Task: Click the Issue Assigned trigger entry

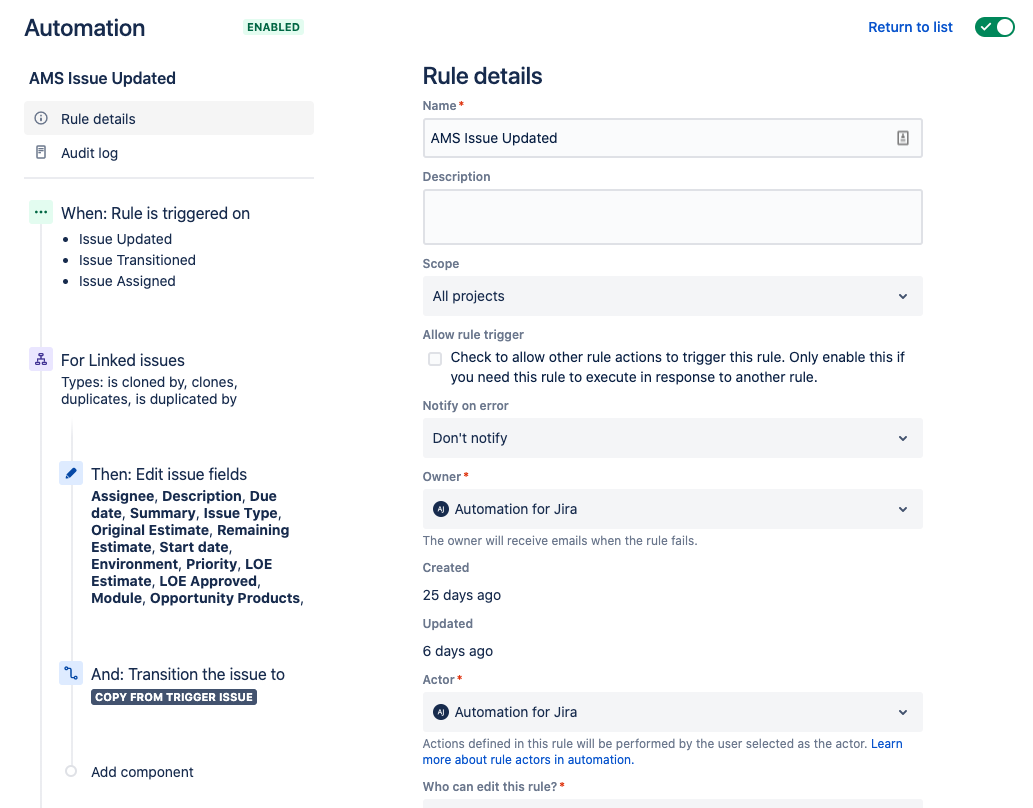Action: pos(127,281)
